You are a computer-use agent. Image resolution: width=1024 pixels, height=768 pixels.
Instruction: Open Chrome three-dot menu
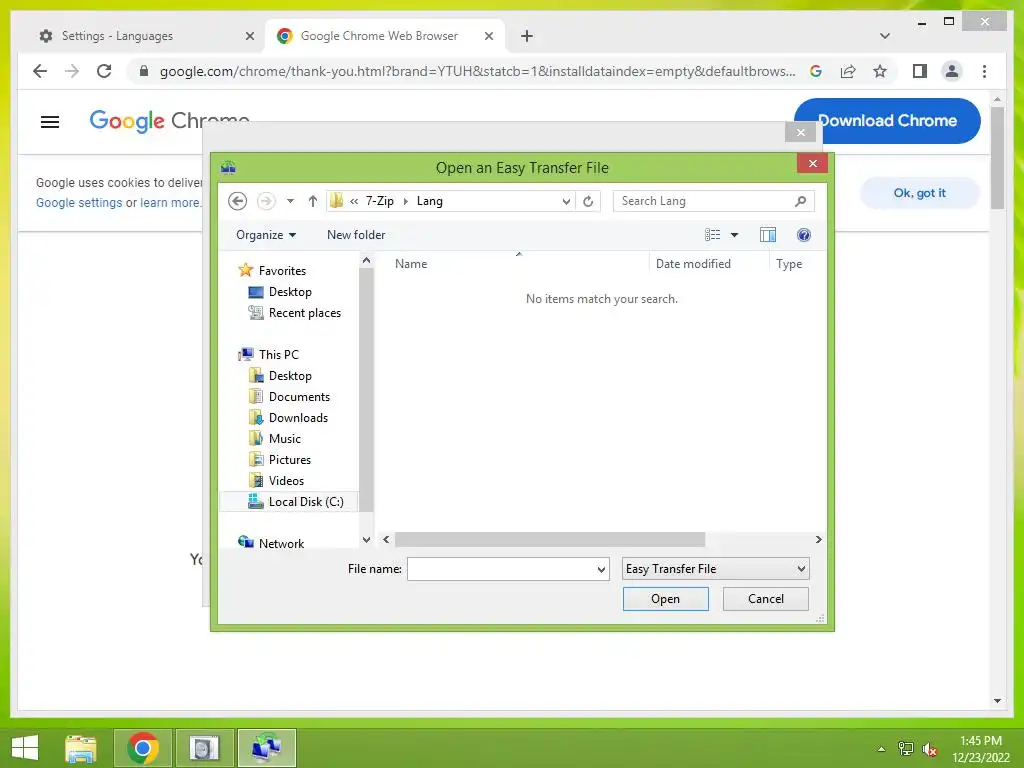click(984, 71)
